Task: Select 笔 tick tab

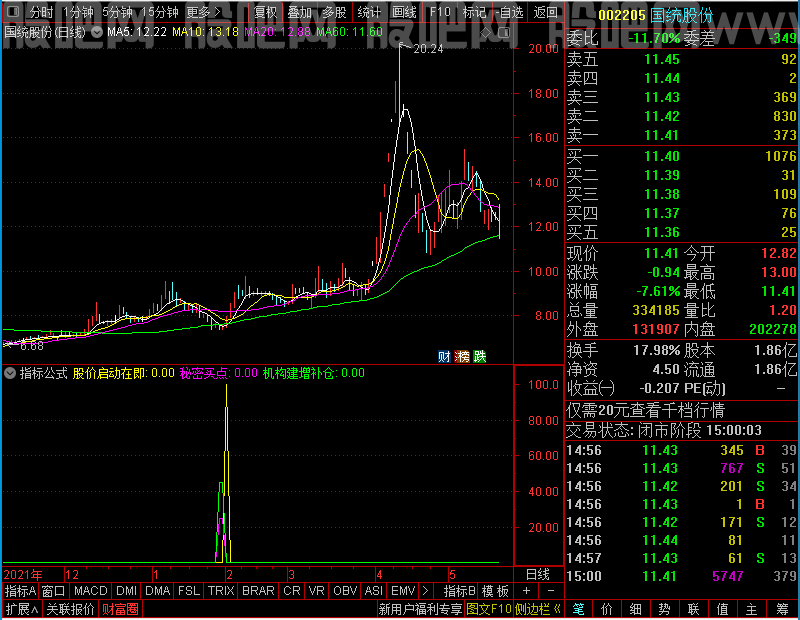Action: [578, 609]
